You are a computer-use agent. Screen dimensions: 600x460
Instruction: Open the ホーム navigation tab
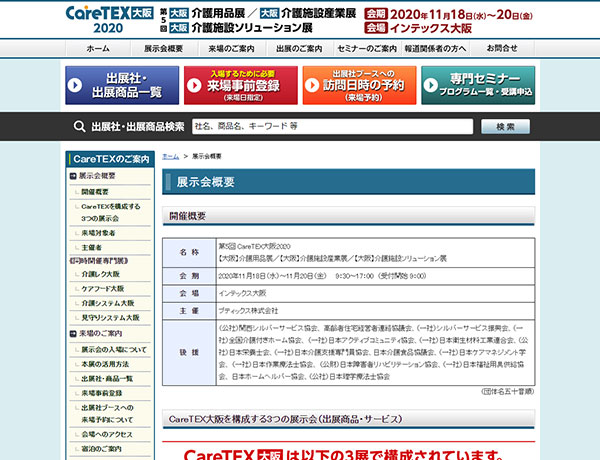coord(98,48)
